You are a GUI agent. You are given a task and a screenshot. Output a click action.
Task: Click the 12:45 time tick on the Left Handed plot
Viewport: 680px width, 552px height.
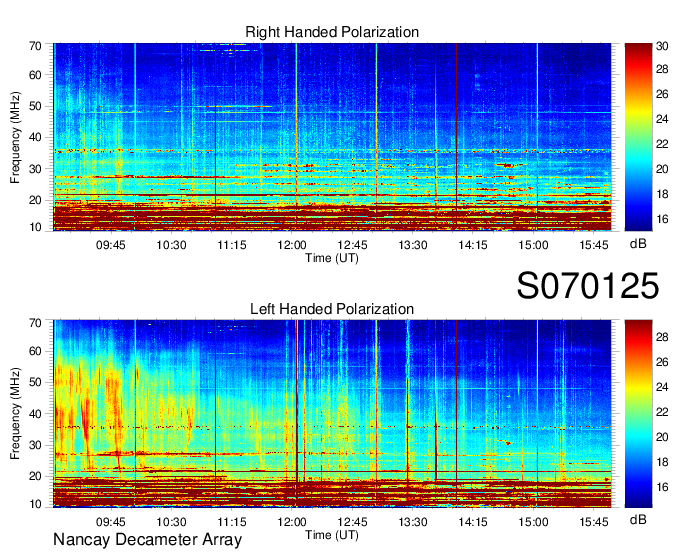(x=353, y=522)
